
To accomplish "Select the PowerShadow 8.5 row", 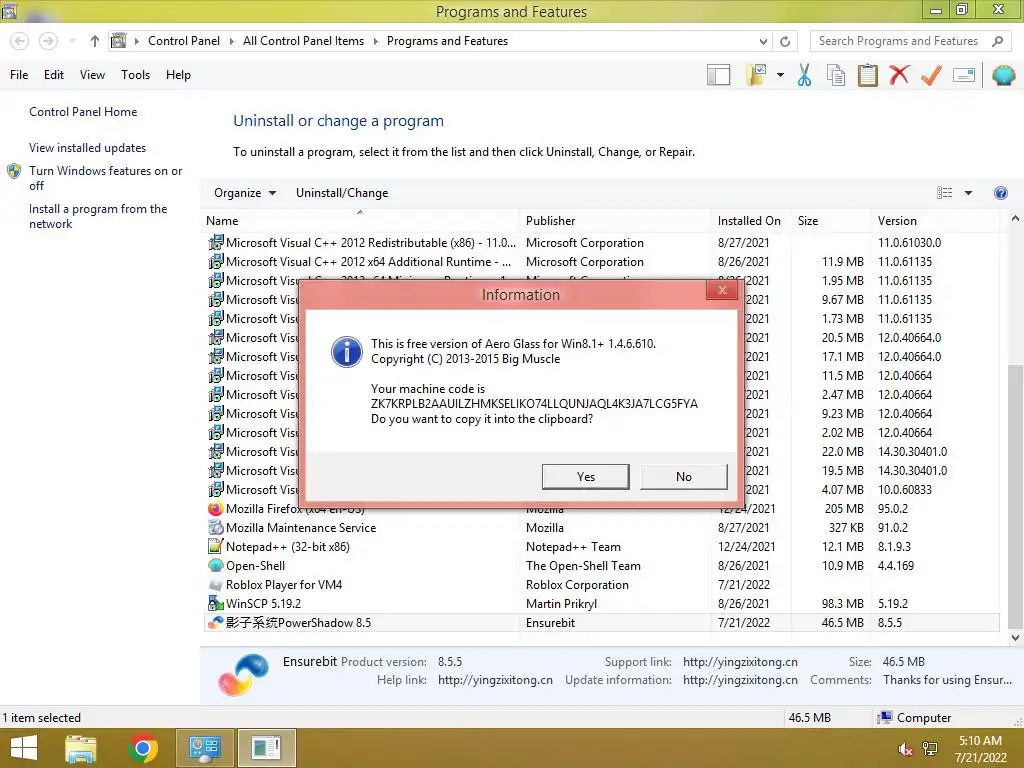I will tap(601, 622).
